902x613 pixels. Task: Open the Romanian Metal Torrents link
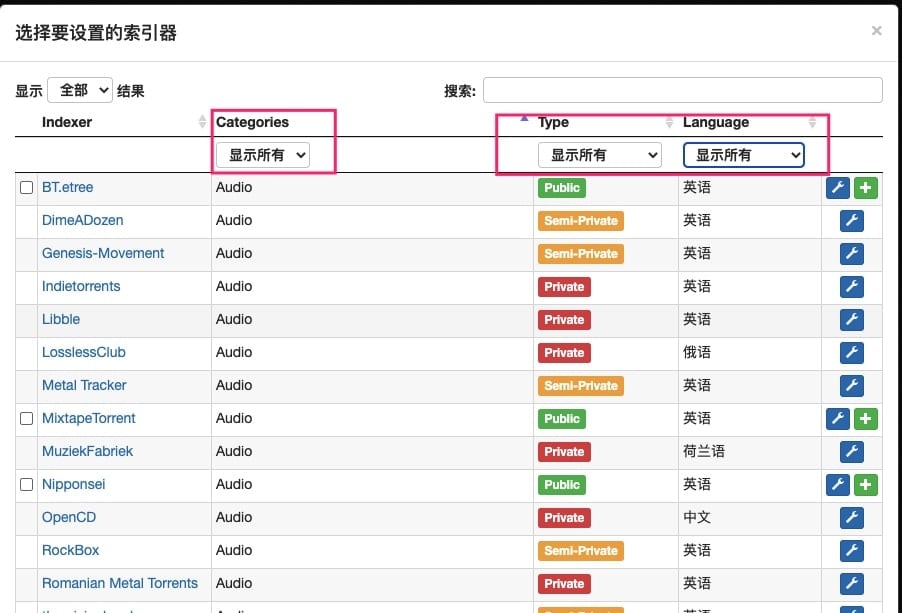coord(120,583)
